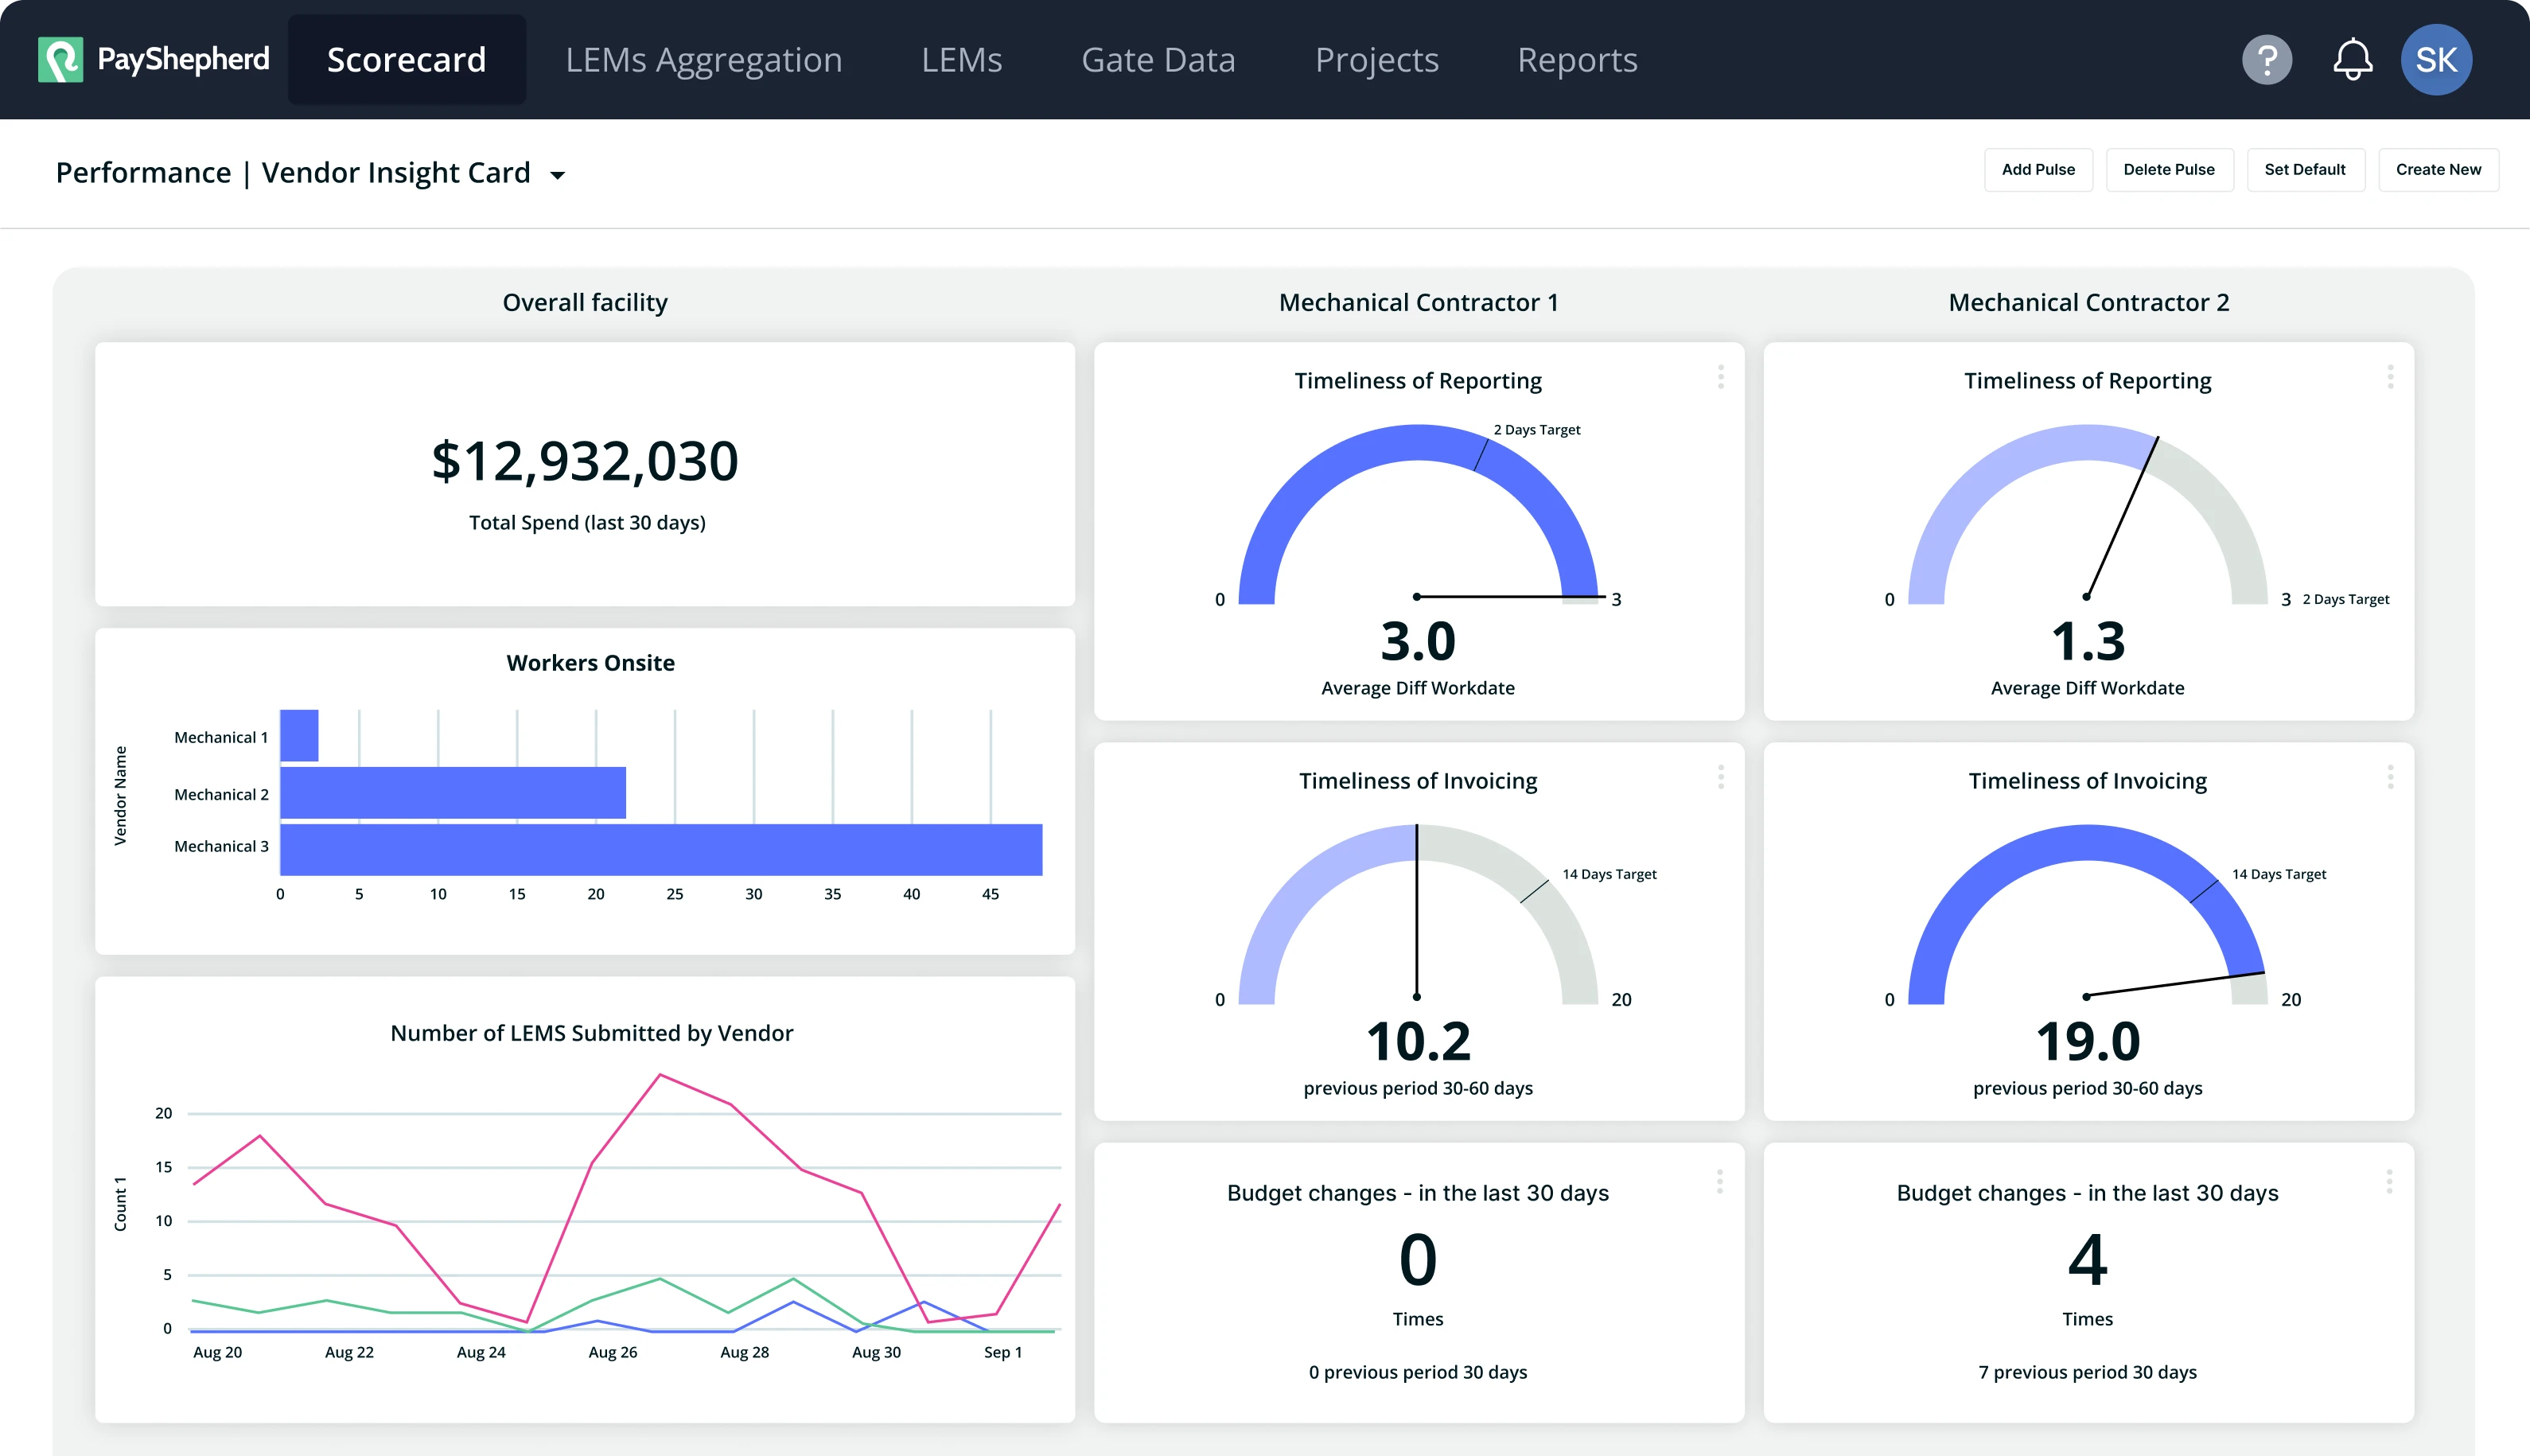Expand the Vendor Insight Card dropdown arrow
This screenshot has width=2530, height=1456.
[558, 175]
